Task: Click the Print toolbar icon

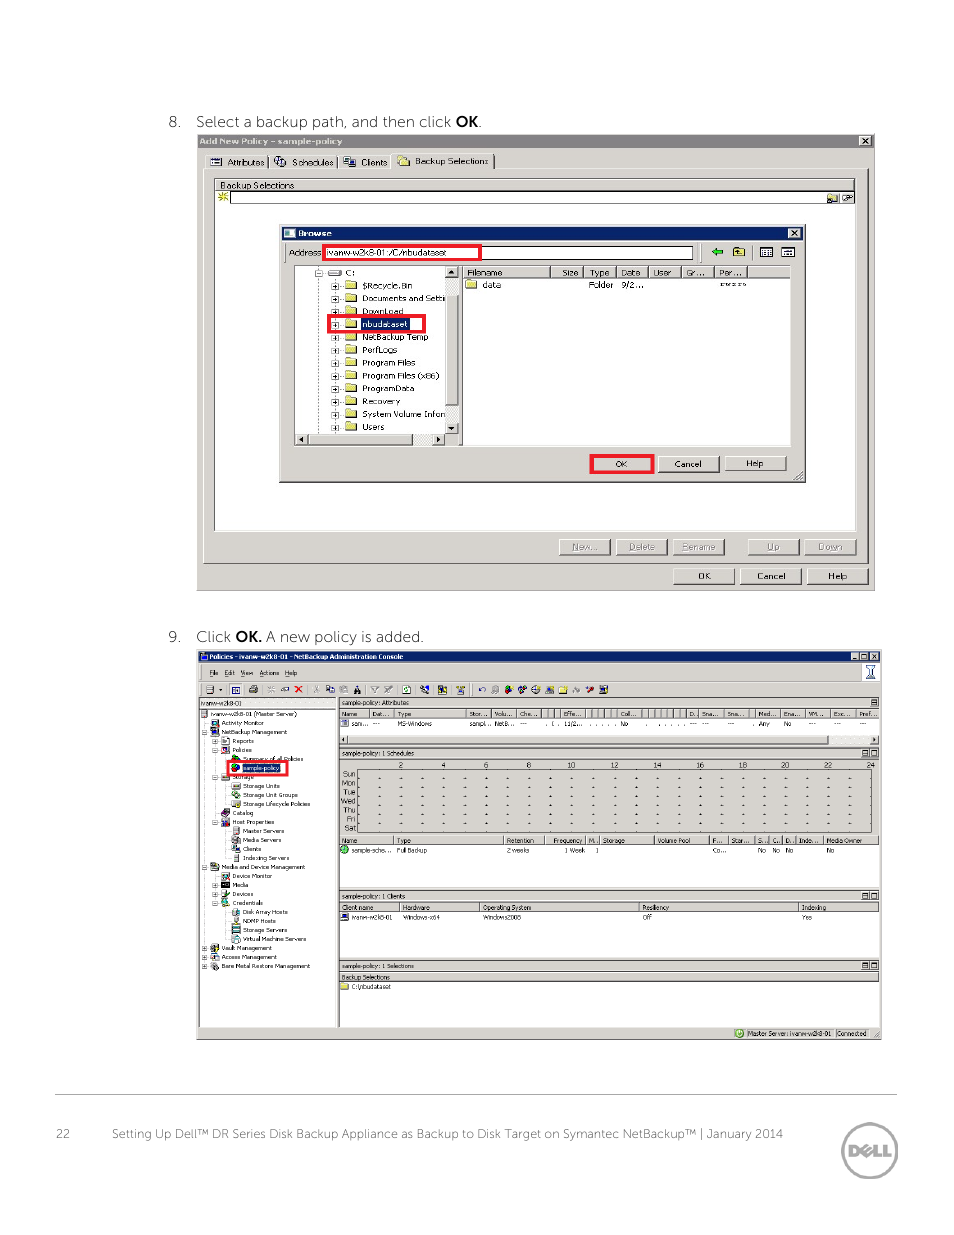Action: 253,689
